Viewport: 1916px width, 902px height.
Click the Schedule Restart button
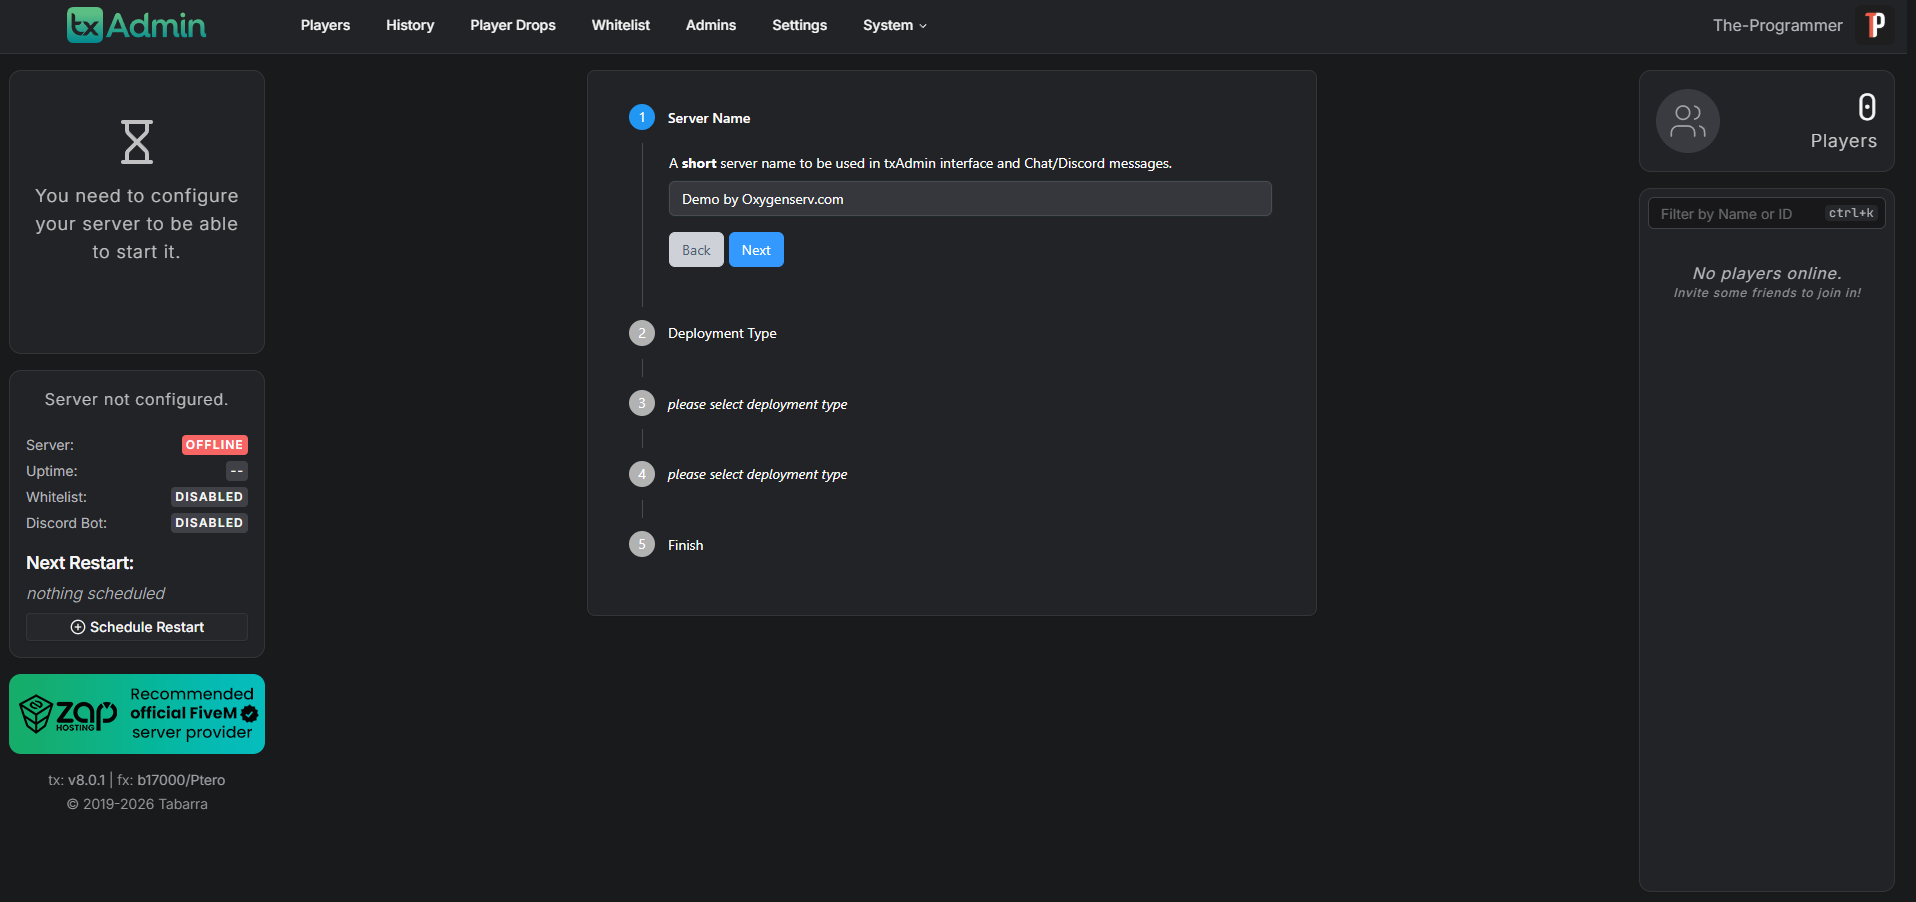(137, 627)
